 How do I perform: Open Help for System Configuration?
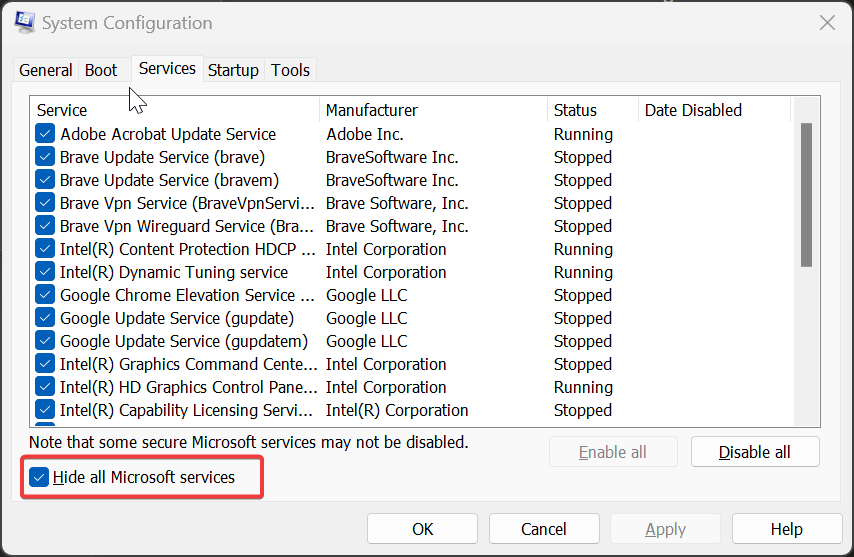point(787,529)
